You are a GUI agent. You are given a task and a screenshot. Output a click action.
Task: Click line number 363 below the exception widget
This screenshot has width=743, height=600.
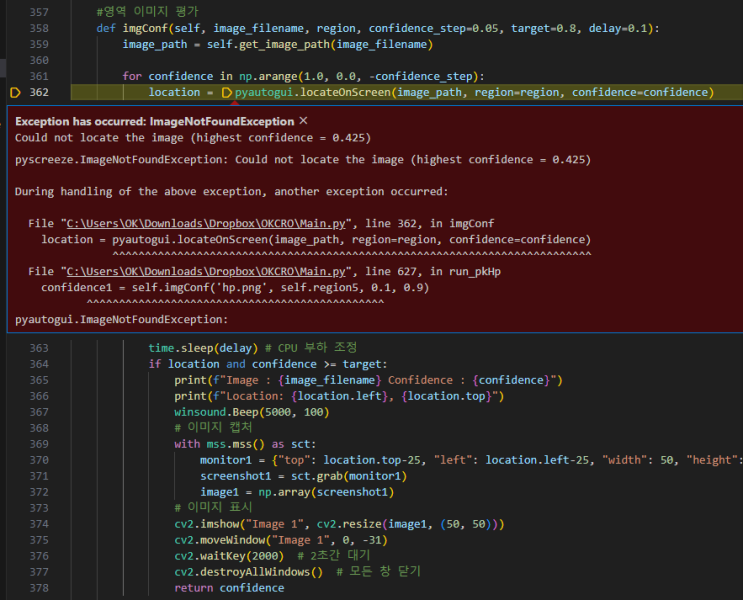point(39,348)
